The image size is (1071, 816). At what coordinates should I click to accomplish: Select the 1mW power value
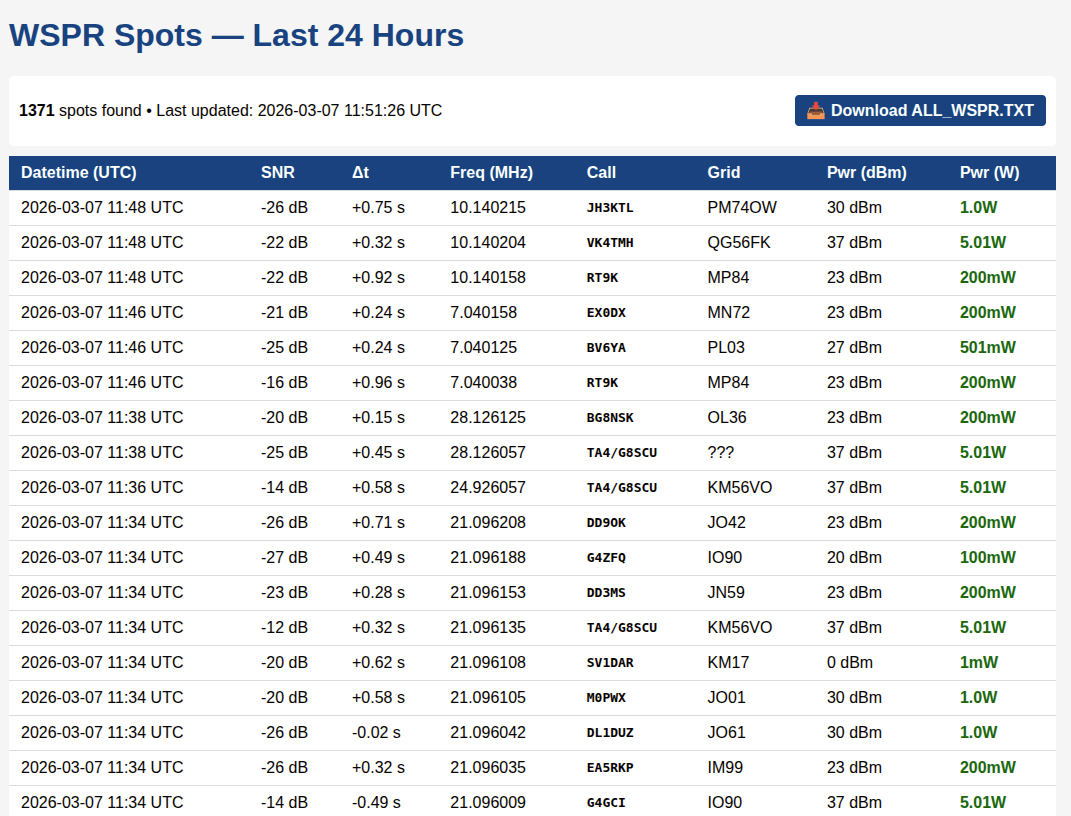point(976,663)
